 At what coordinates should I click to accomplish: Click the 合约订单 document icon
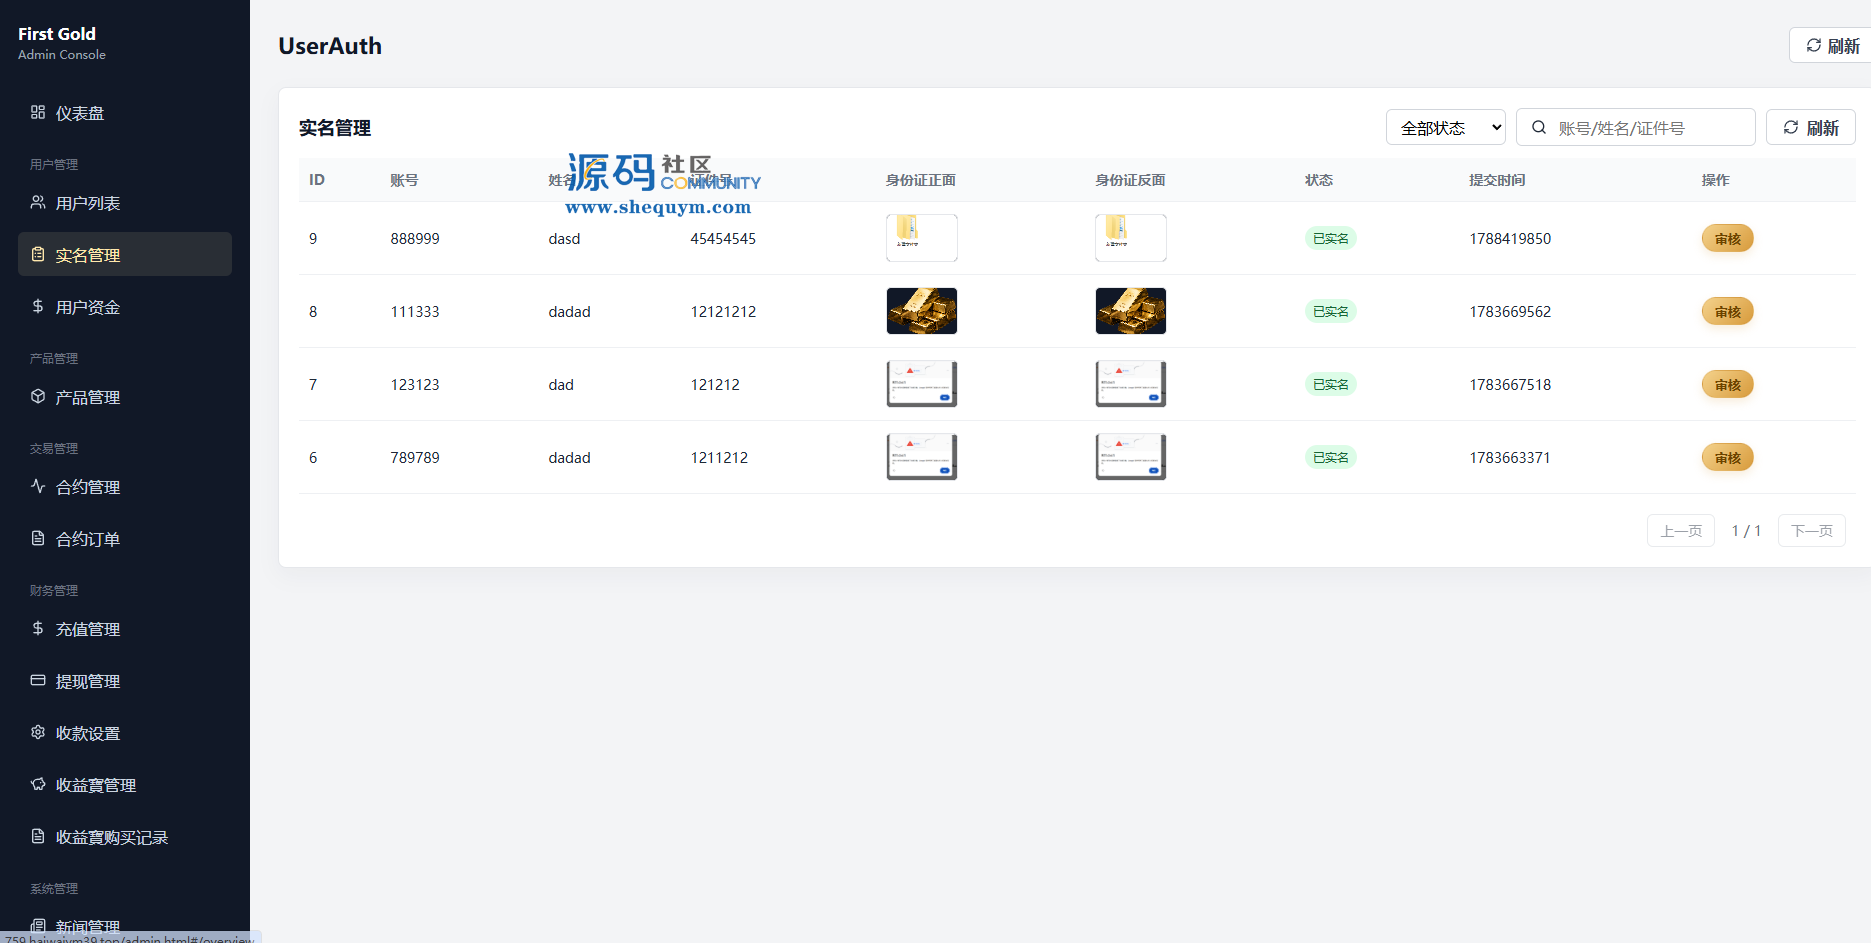point(38,538)
